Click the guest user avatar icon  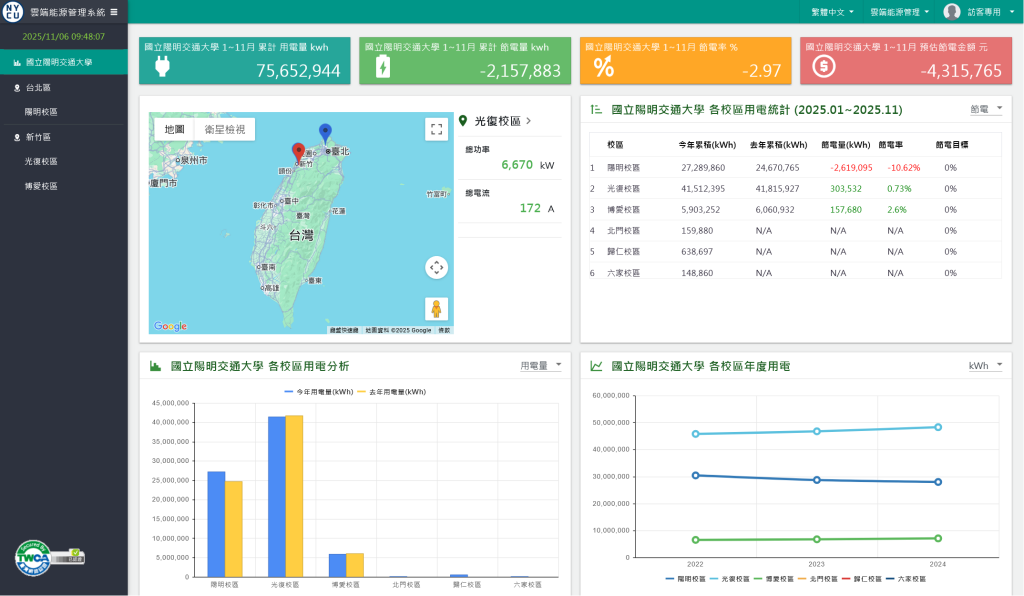(952, 12)
